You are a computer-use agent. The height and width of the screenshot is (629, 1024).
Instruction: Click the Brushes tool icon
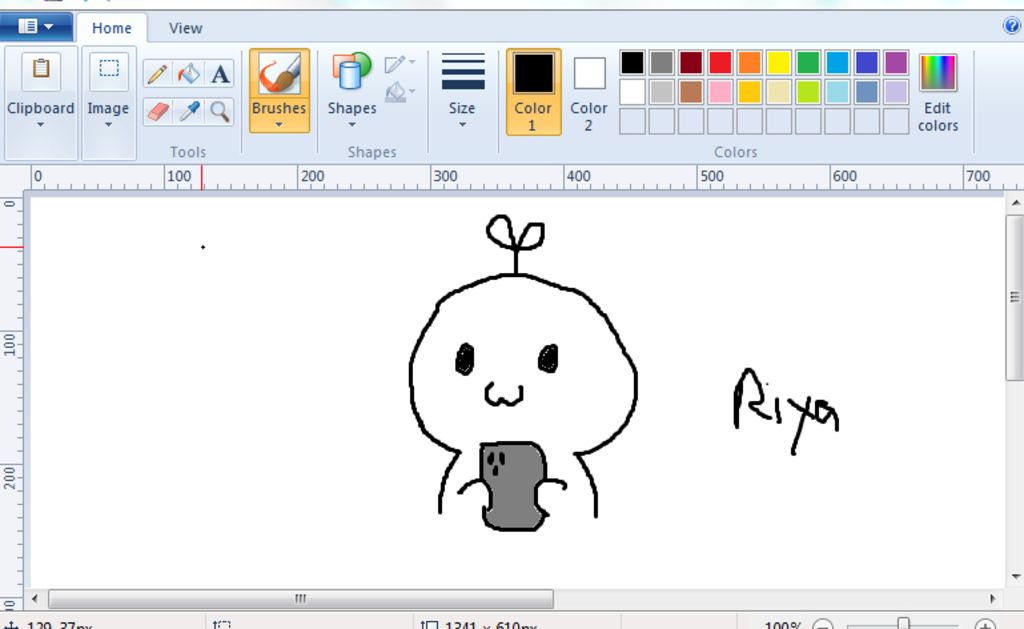[x=280, y=73]
